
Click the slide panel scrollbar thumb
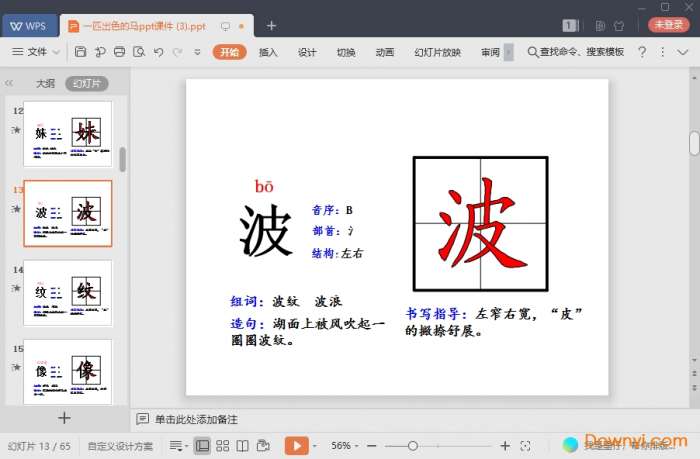point(123,159)
